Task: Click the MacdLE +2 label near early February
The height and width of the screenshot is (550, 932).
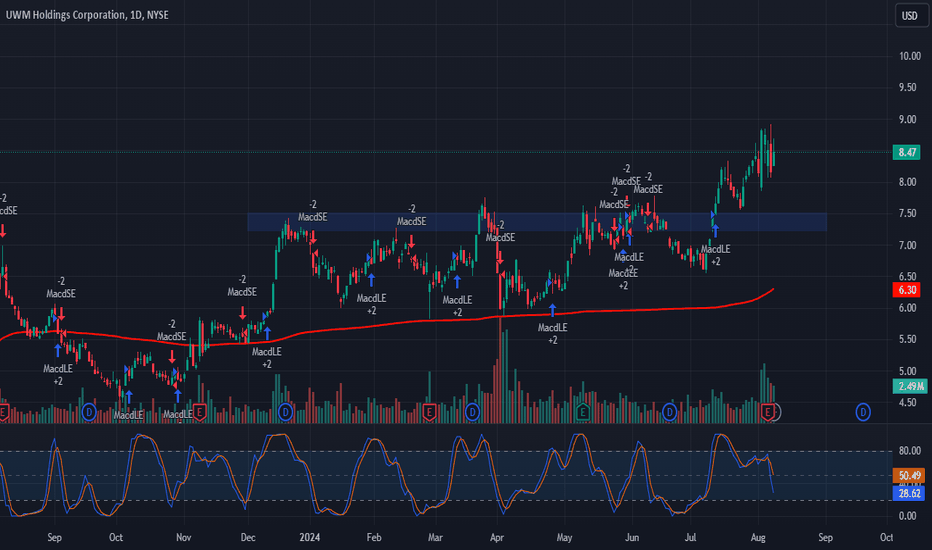Action: tap(371, 304)
